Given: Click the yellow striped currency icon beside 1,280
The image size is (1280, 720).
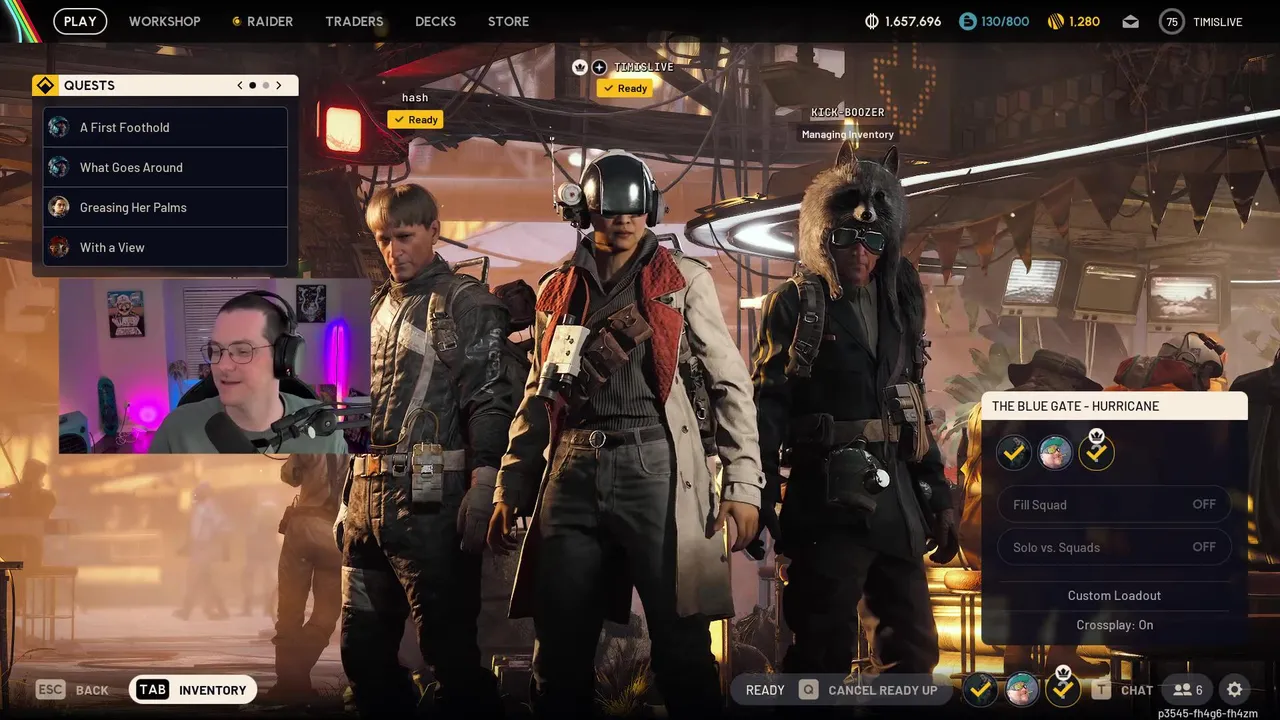Looking at the screenshot, I should (x=1056, y=21).
